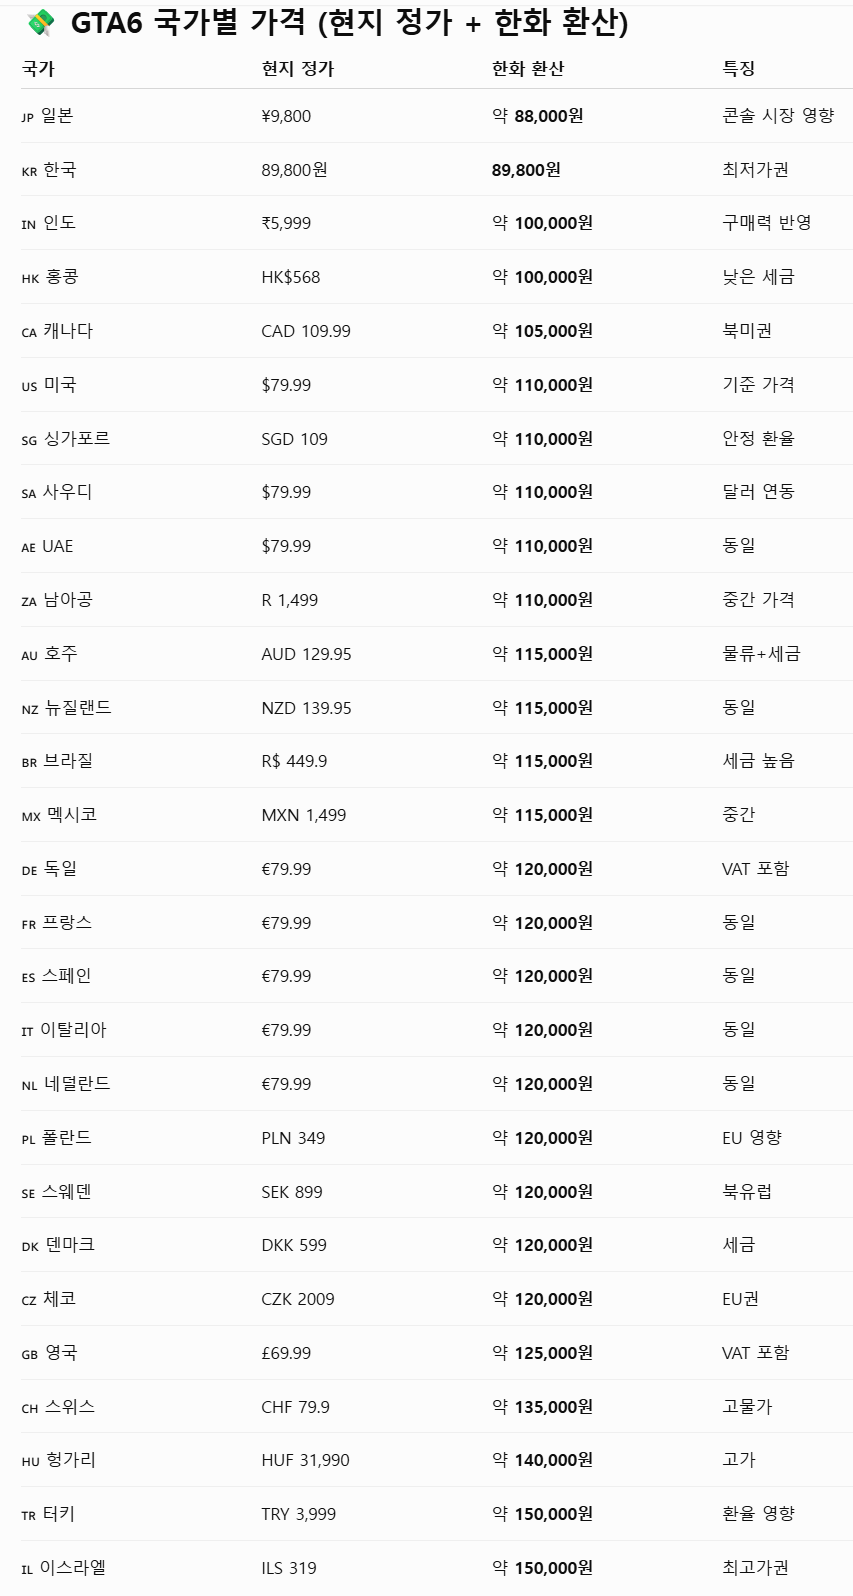Click the 최저가권 note in Korea row
Viewport: 853px width, 1596px height.
[755, 170]
